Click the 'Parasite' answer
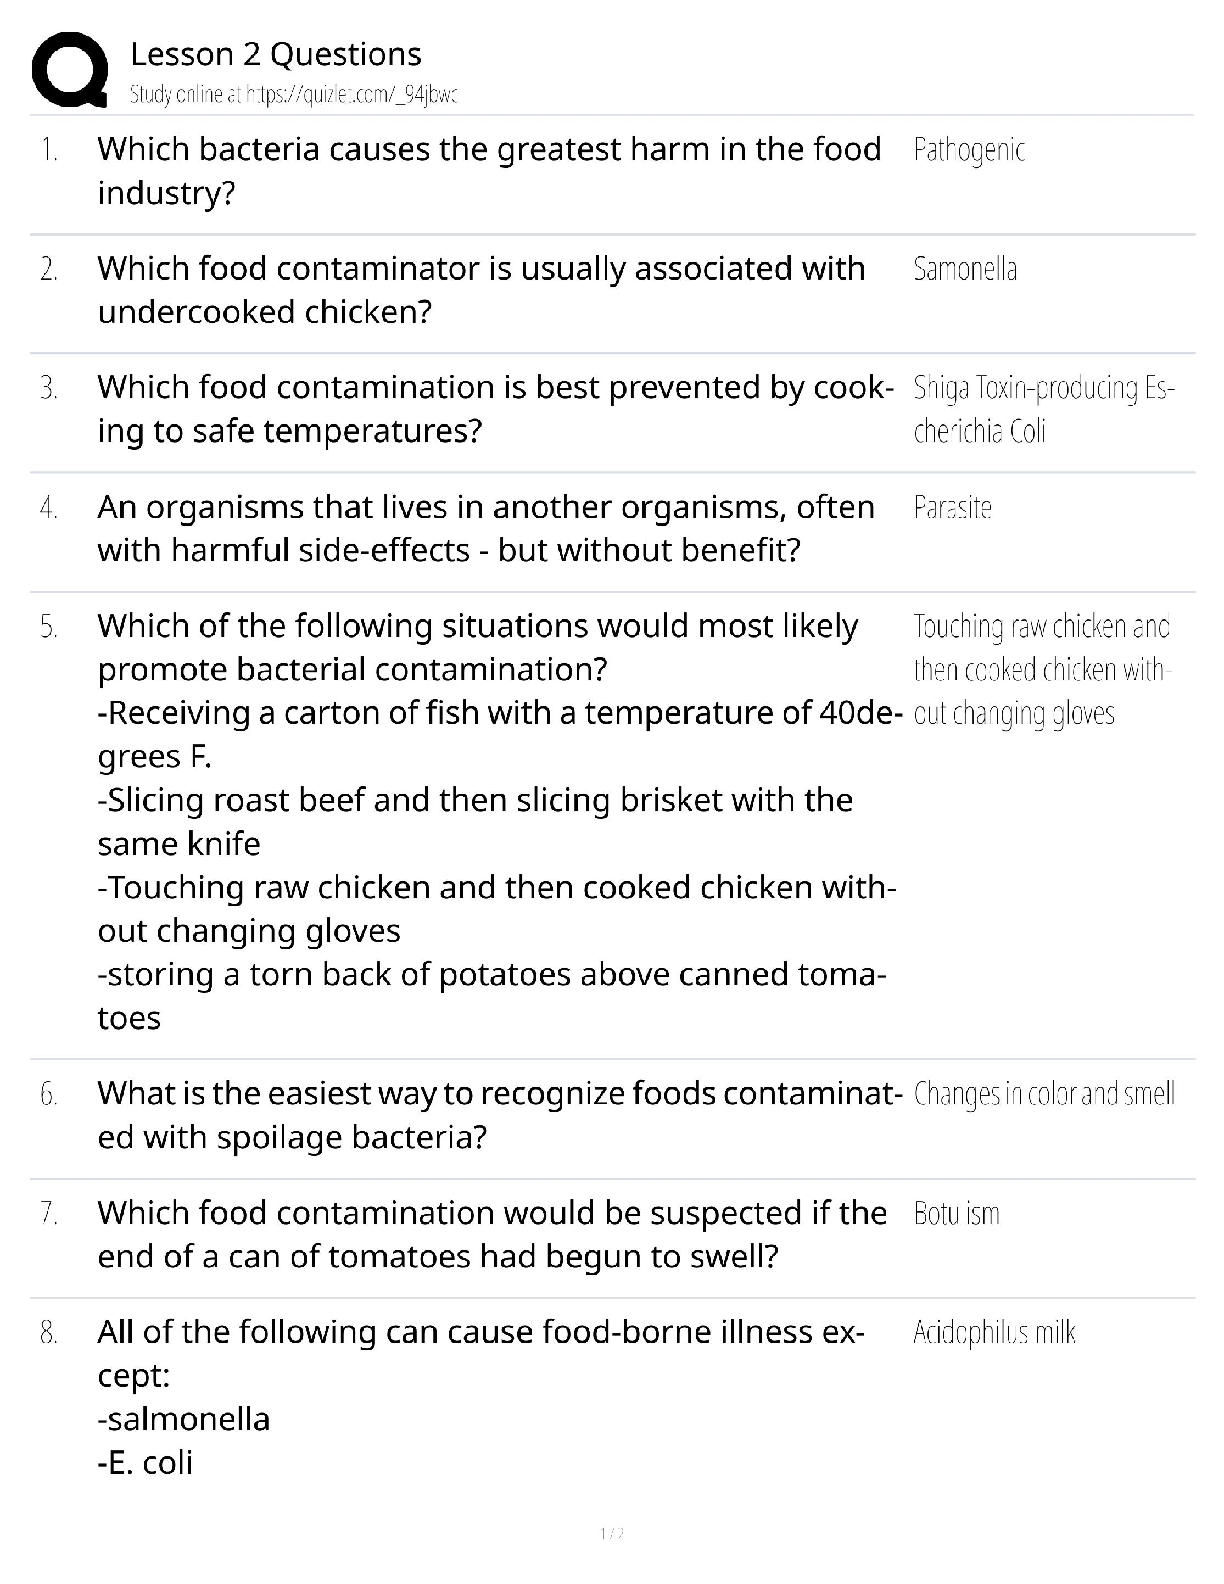The height and width of the screenshot is (1584, 1224). click(952, 508)
